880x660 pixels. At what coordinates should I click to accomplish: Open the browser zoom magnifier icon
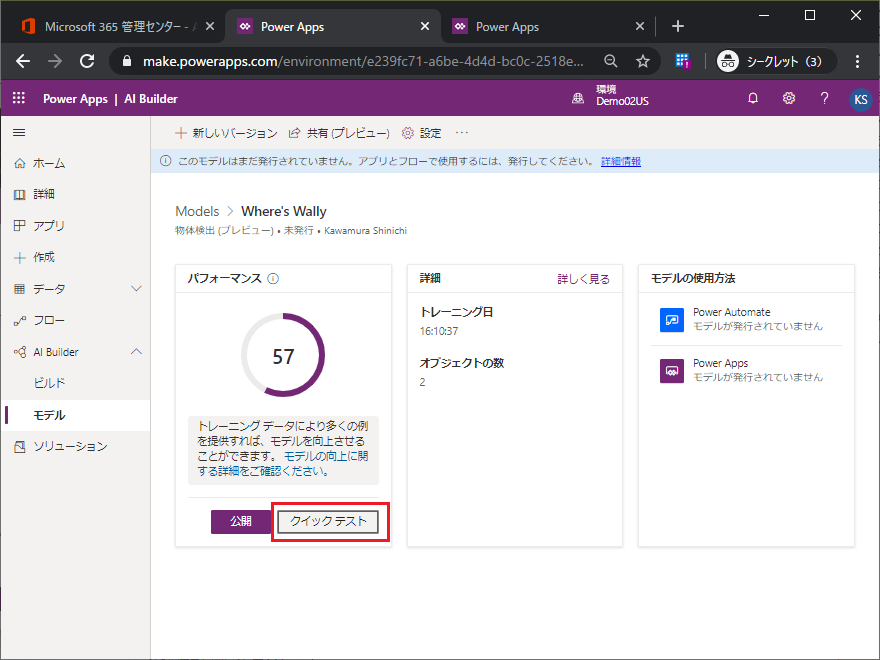(x=611, y=61)
